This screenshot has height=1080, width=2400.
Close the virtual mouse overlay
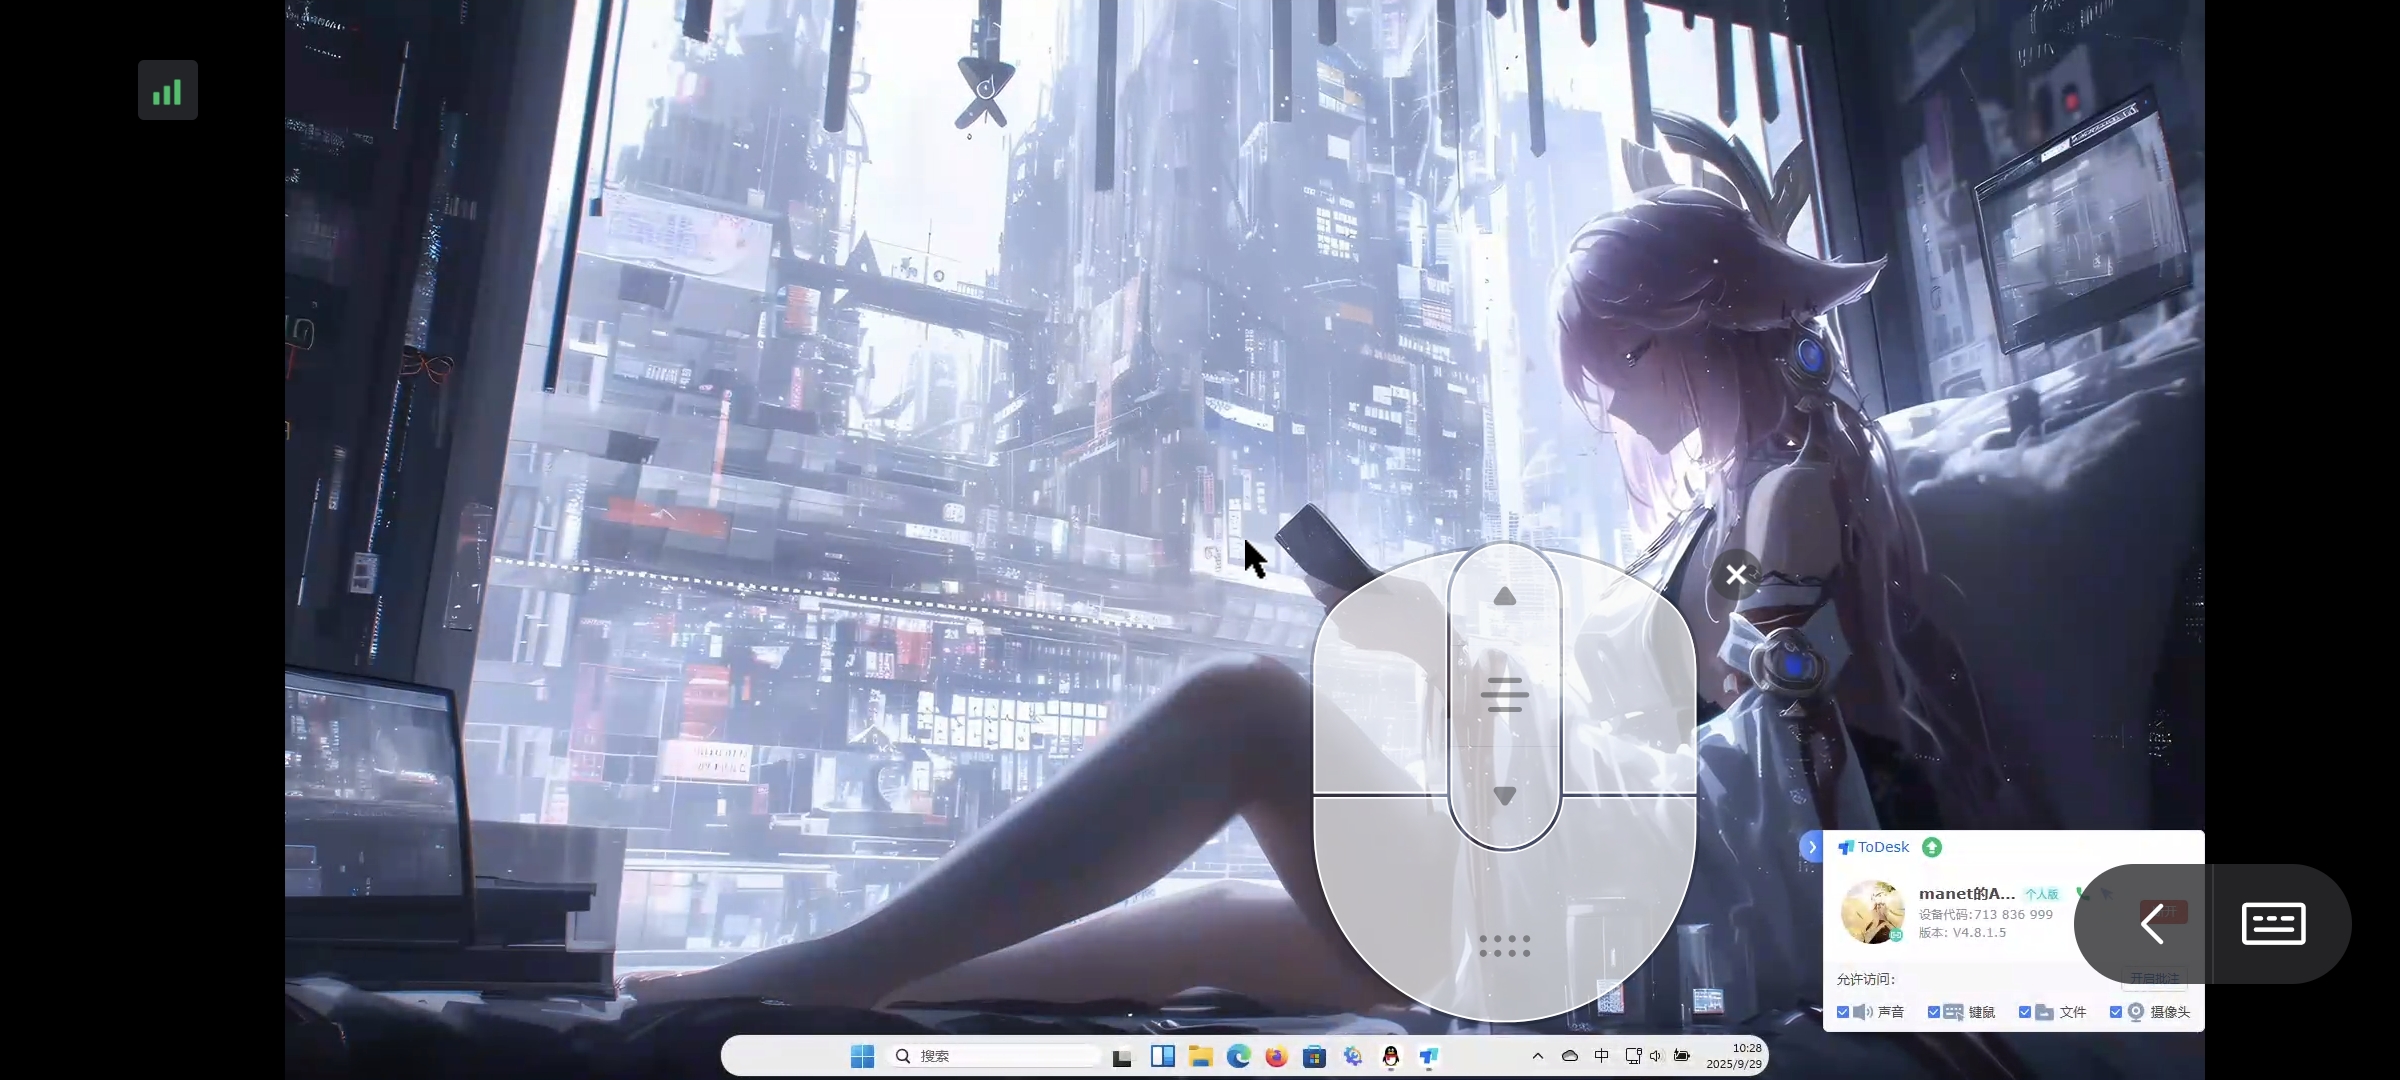(1736, 575)
